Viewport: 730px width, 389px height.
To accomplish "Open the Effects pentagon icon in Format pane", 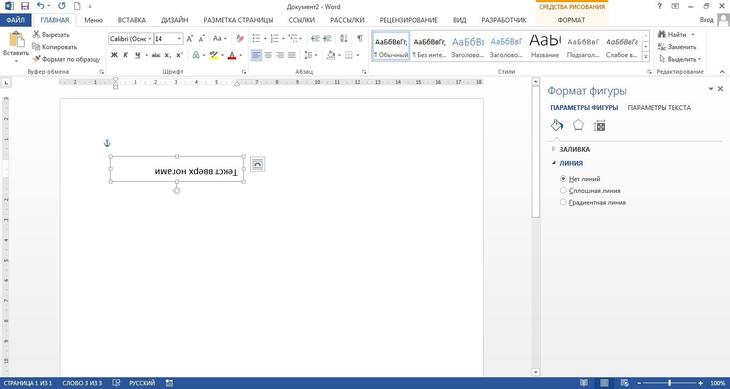I will pos(578,125).
